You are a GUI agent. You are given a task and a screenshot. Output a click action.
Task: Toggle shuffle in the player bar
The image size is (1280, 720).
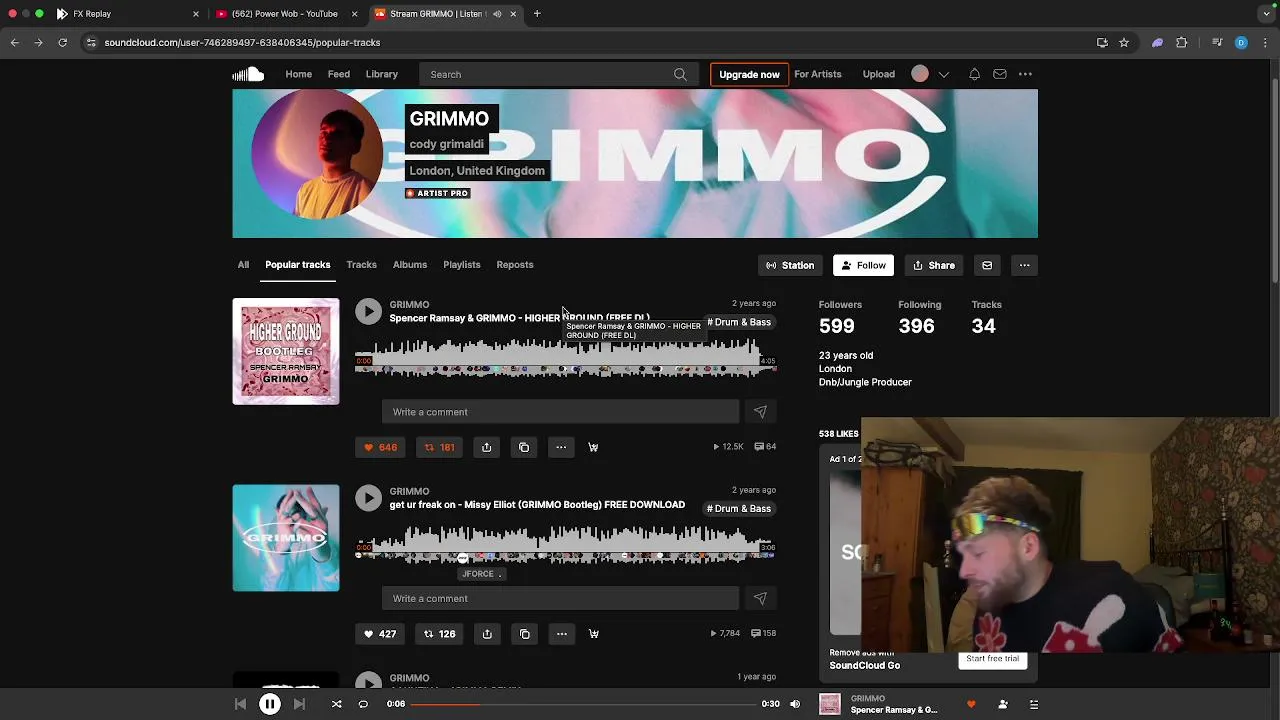[336, 704]
